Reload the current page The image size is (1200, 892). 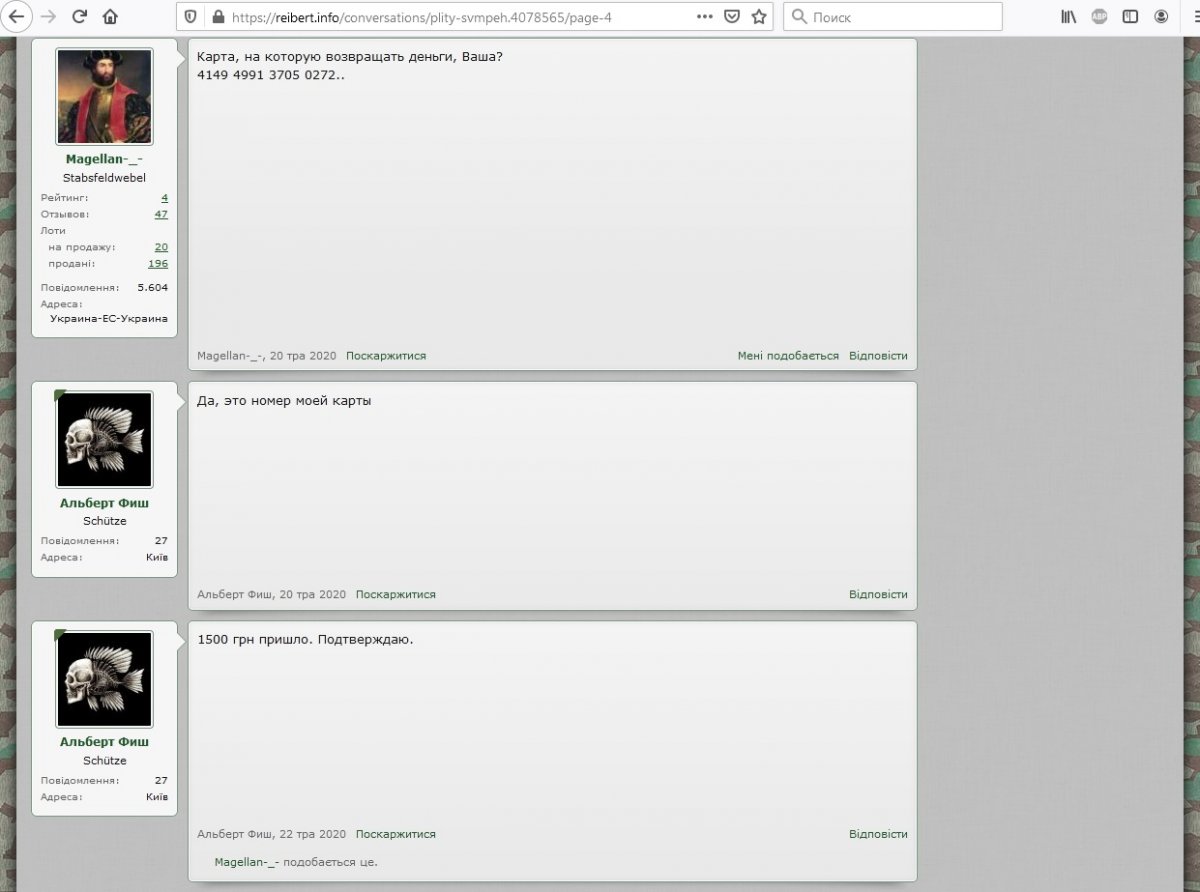tap(79, 16)
